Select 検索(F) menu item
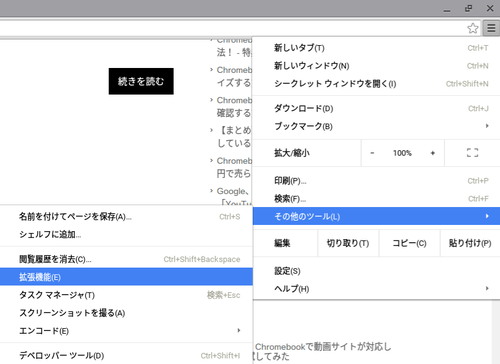The image size is (500, 364). coord(376,199)
